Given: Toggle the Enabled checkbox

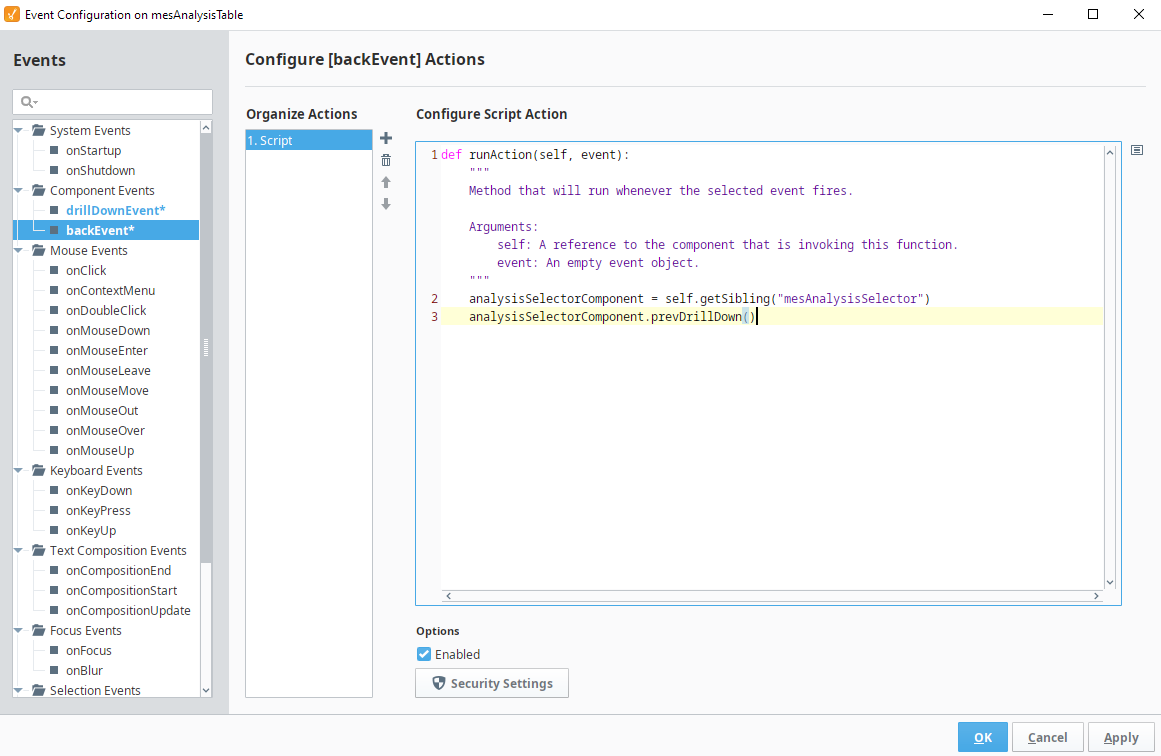Looking at the screenshot, I should 424,654.
